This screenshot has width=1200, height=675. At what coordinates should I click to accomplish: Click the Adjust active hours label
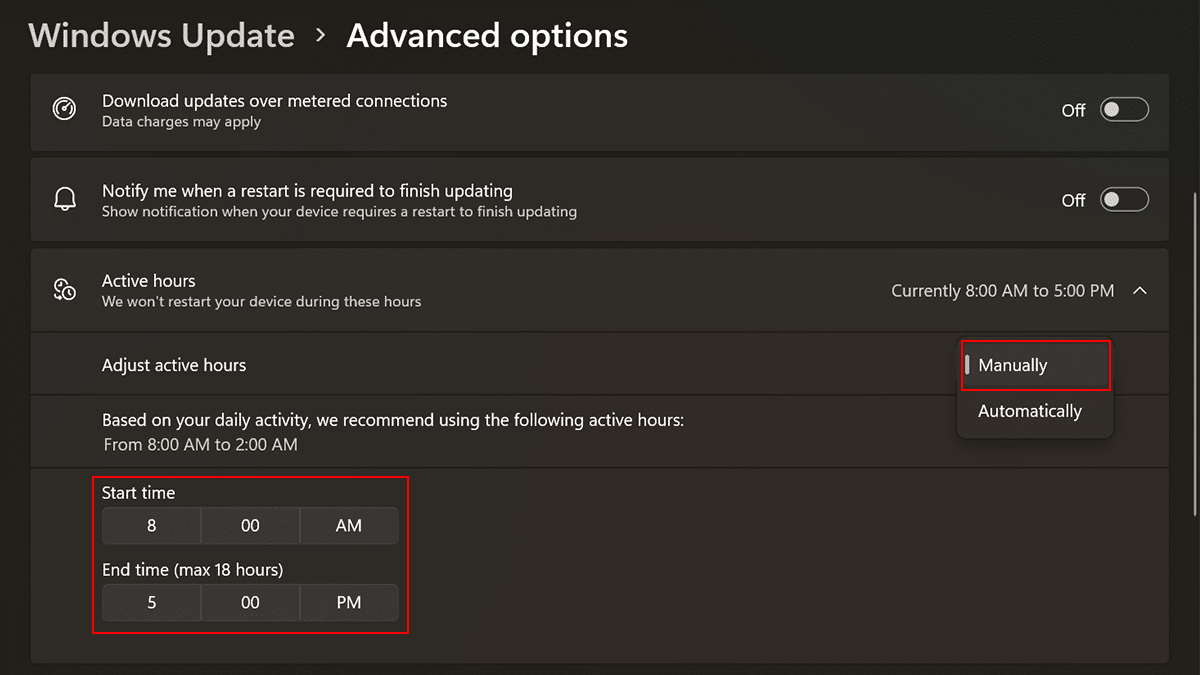[174, 365]
